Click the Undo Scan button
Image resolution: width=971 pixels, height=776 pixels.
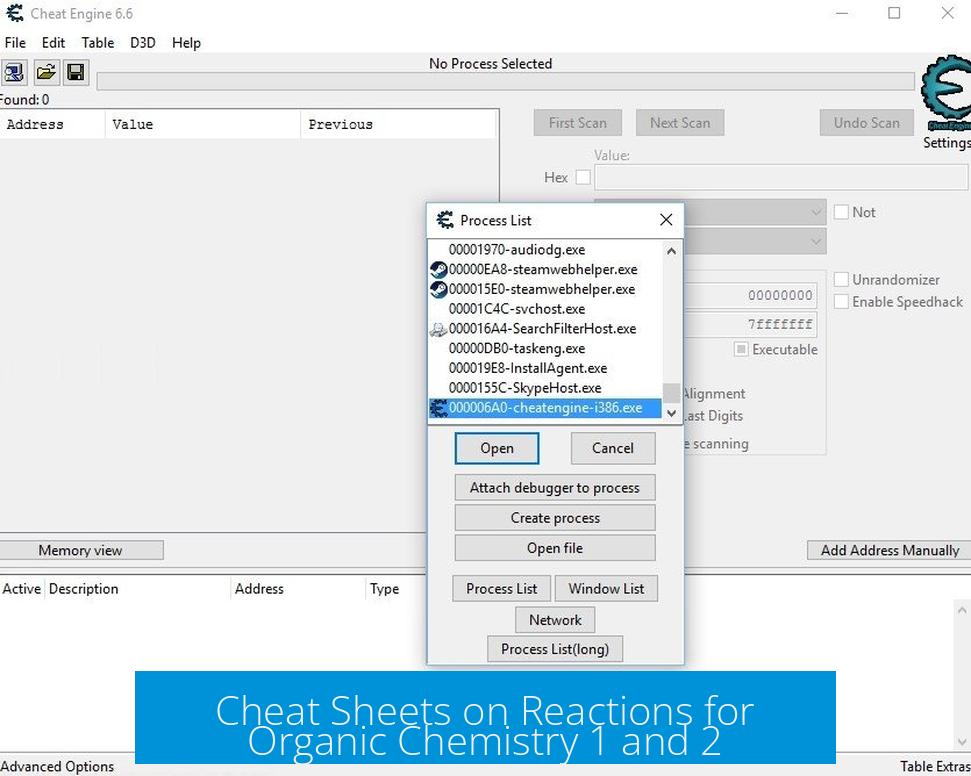click(x=867, y=123)
